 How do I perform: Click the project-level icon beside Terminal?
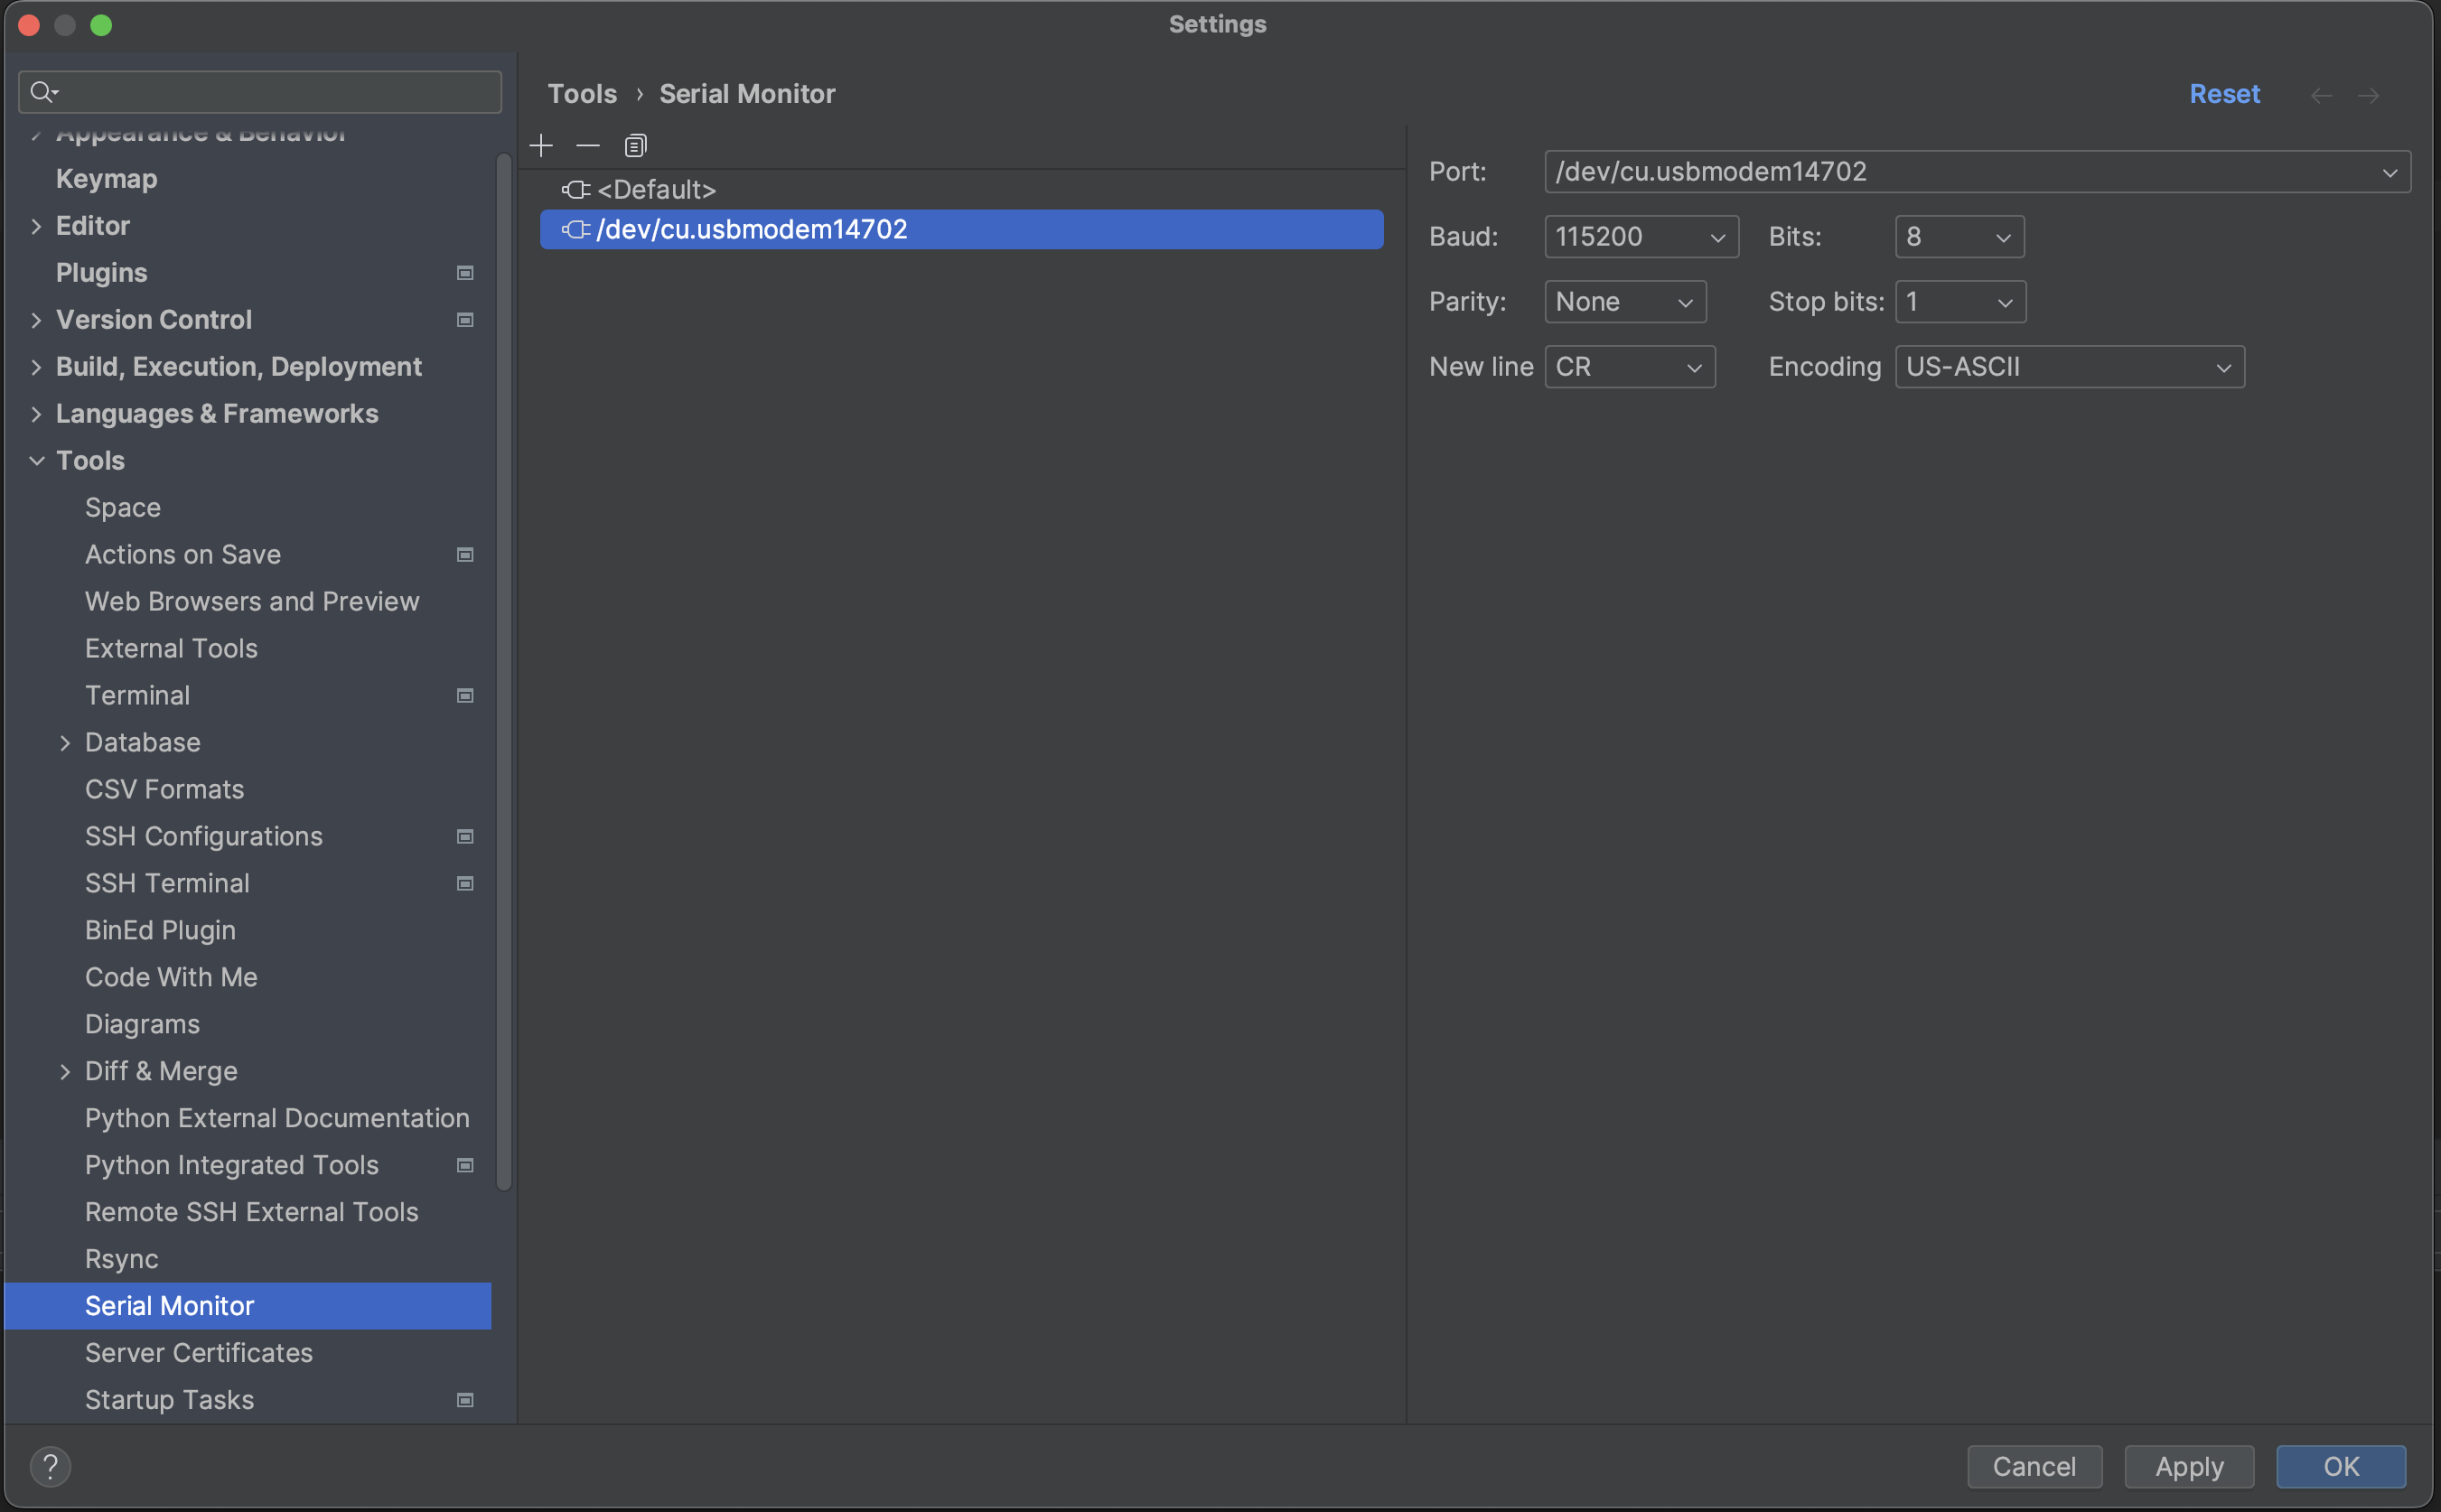point(465,696)
